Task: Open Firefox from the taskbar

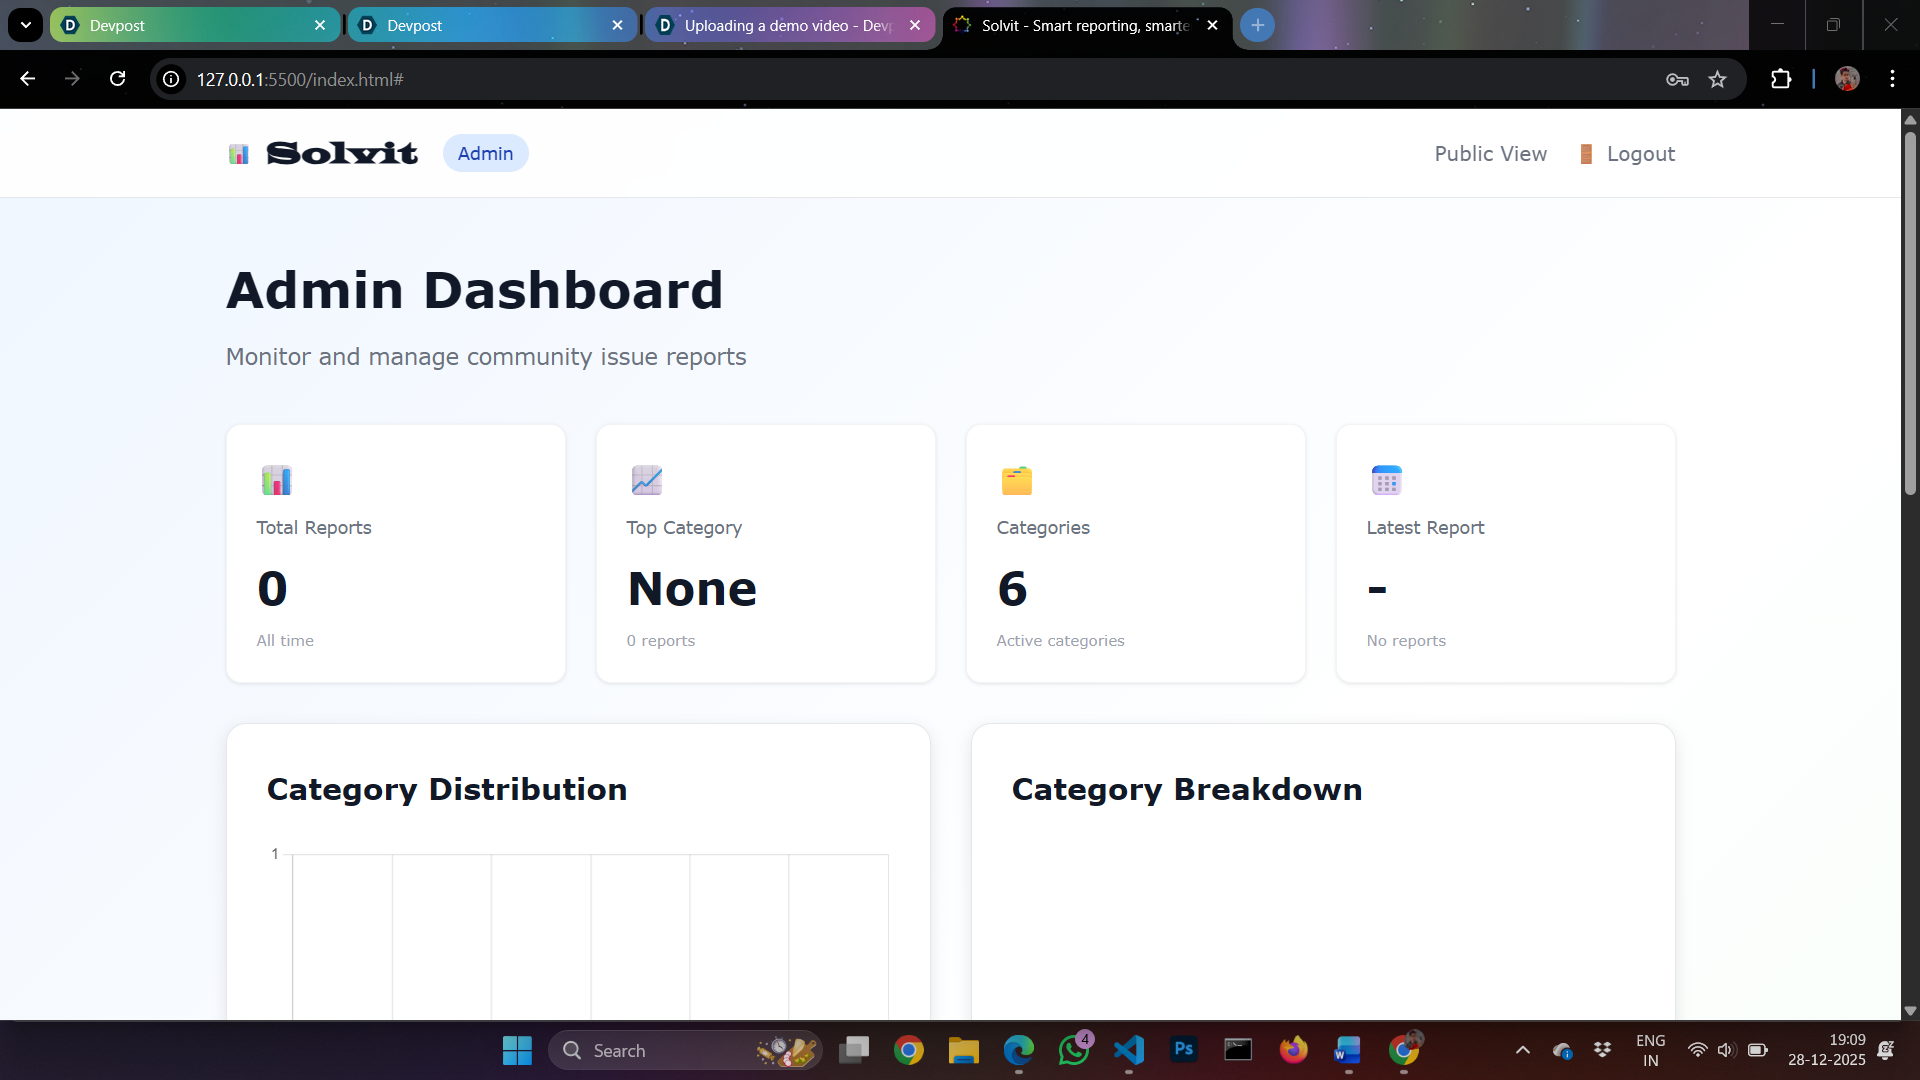Action: click(x=1294, y=1050)
